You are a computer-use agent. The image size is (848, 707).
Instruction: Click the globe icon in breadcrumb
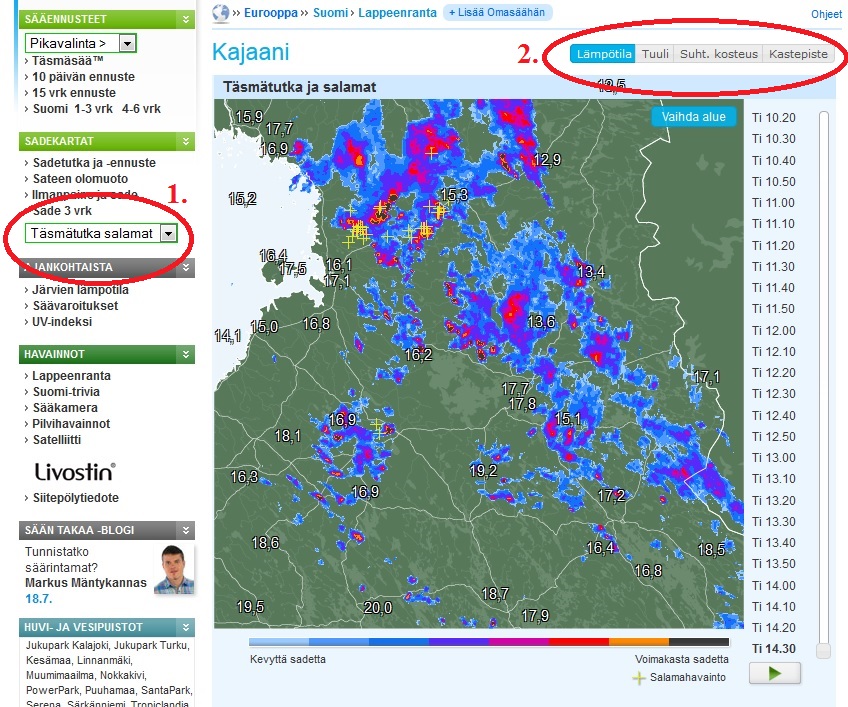[x=221, y=12]
